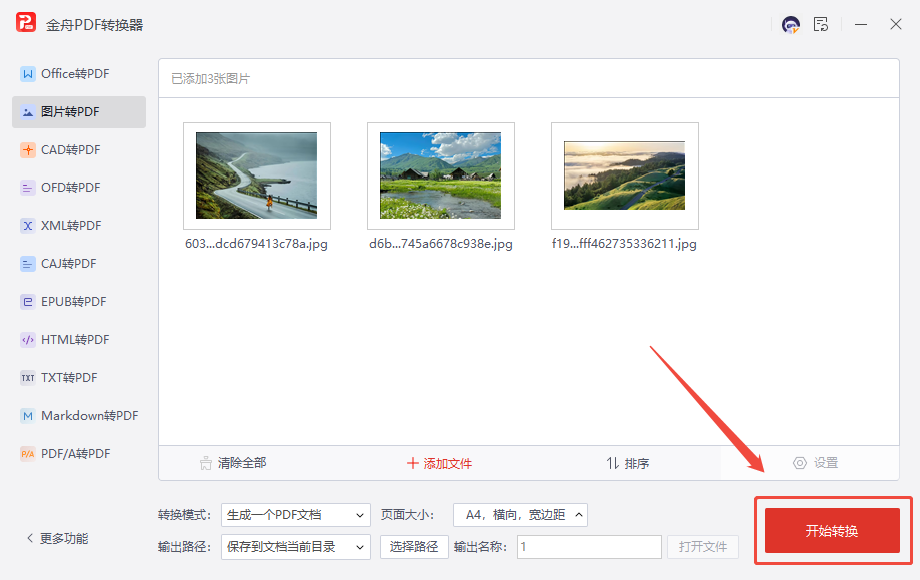Click the CAD转PDF orange icon

(x=28, y=150)
